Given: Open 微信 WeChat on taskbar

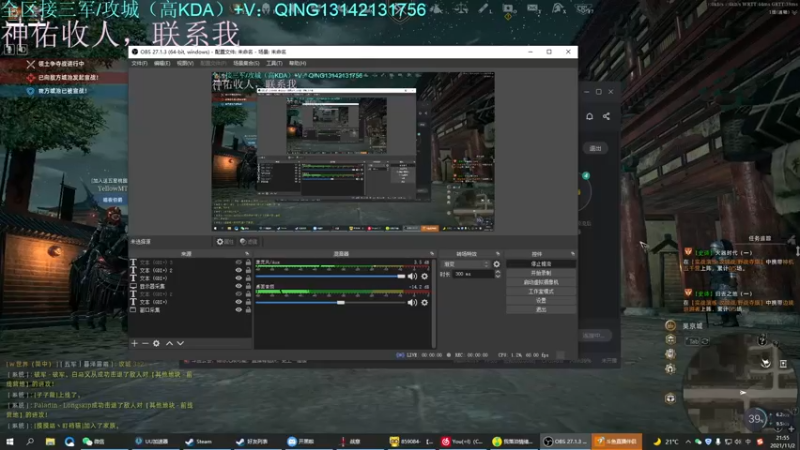Looking at the screenshot, I should pos(93,441).
